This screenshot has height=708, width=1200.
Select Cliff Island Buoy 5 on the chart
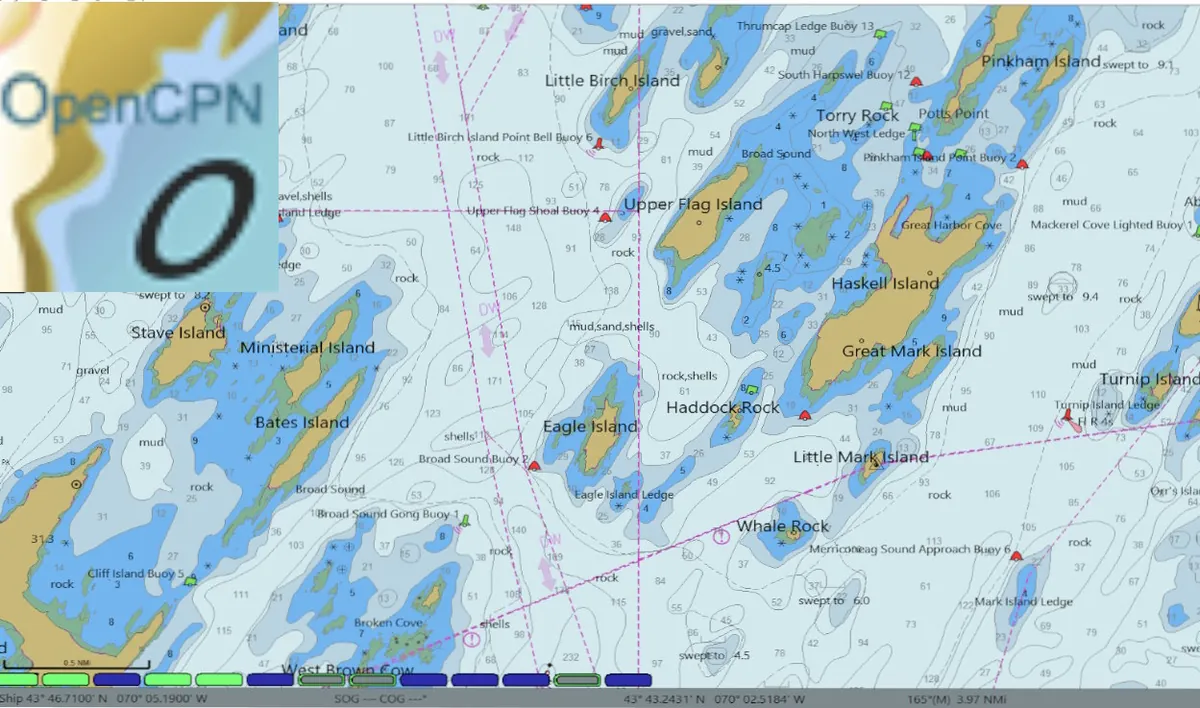click(190, 582)
